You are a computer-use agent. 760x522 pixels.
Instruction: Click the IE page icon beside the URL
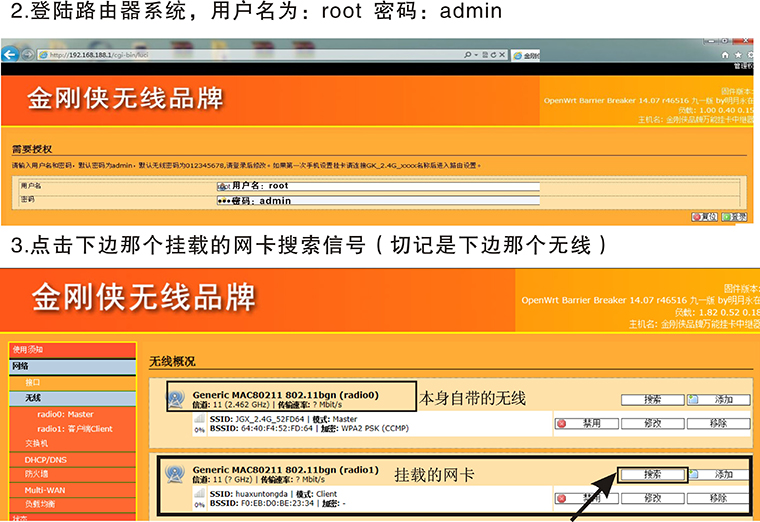pos(43,55)
